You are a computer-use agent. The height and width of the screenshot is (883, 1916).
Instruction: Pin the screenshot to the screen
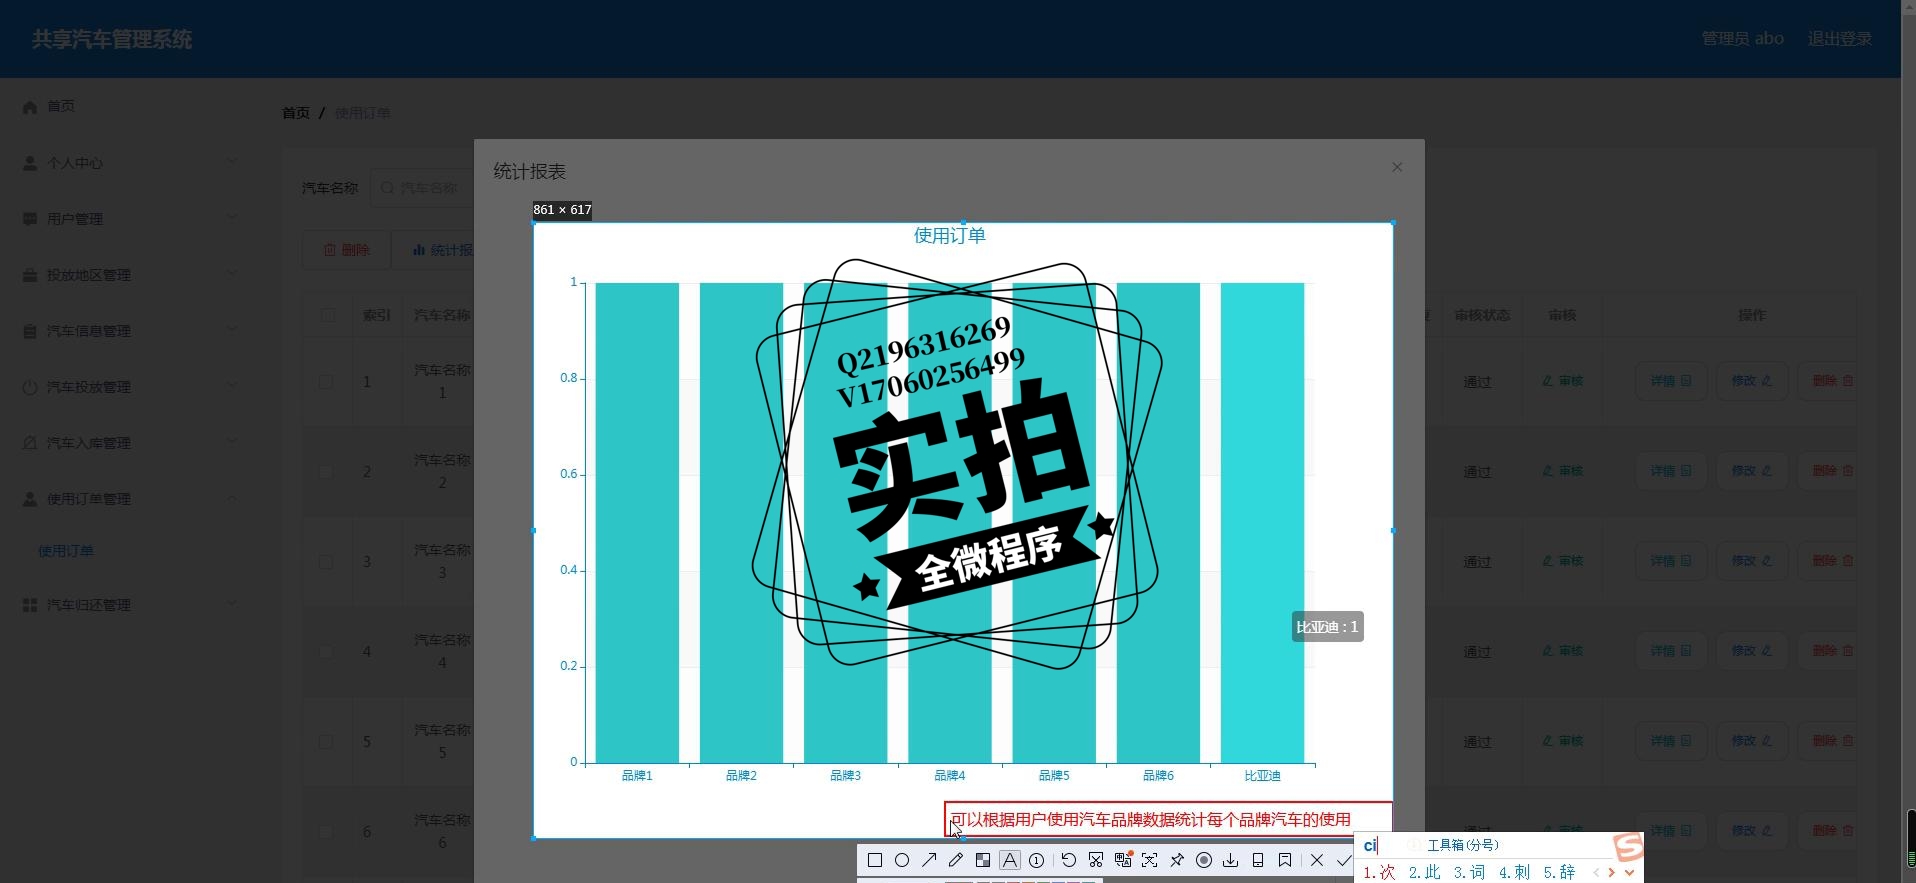pyautogui.click(x=1177, y=860)
